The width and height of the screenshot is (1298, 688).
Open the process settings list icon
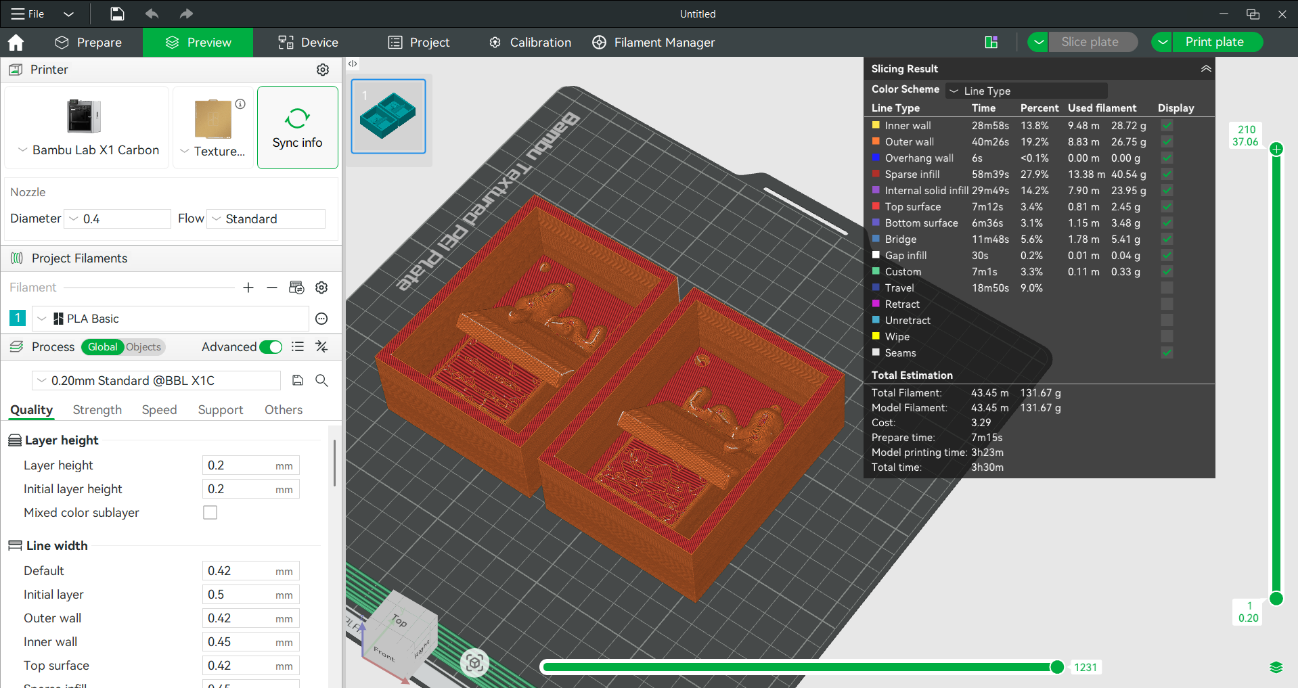(297, 347)
